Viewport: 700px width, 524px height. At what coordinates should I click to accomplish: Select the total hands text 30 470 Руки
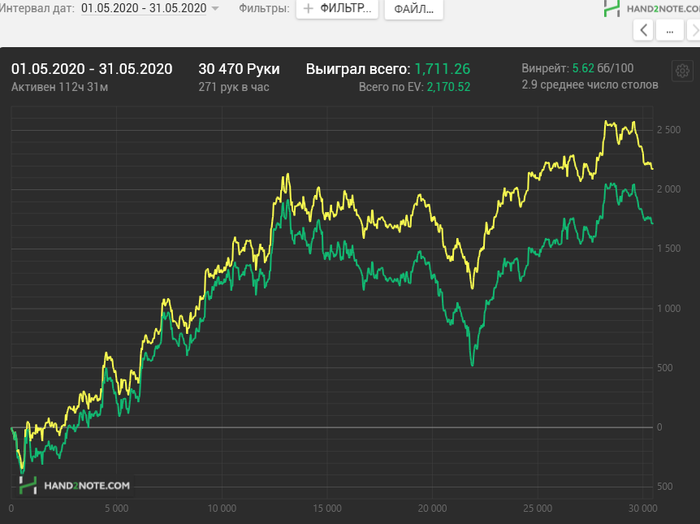pyautogui.click(x=239, y=69)
